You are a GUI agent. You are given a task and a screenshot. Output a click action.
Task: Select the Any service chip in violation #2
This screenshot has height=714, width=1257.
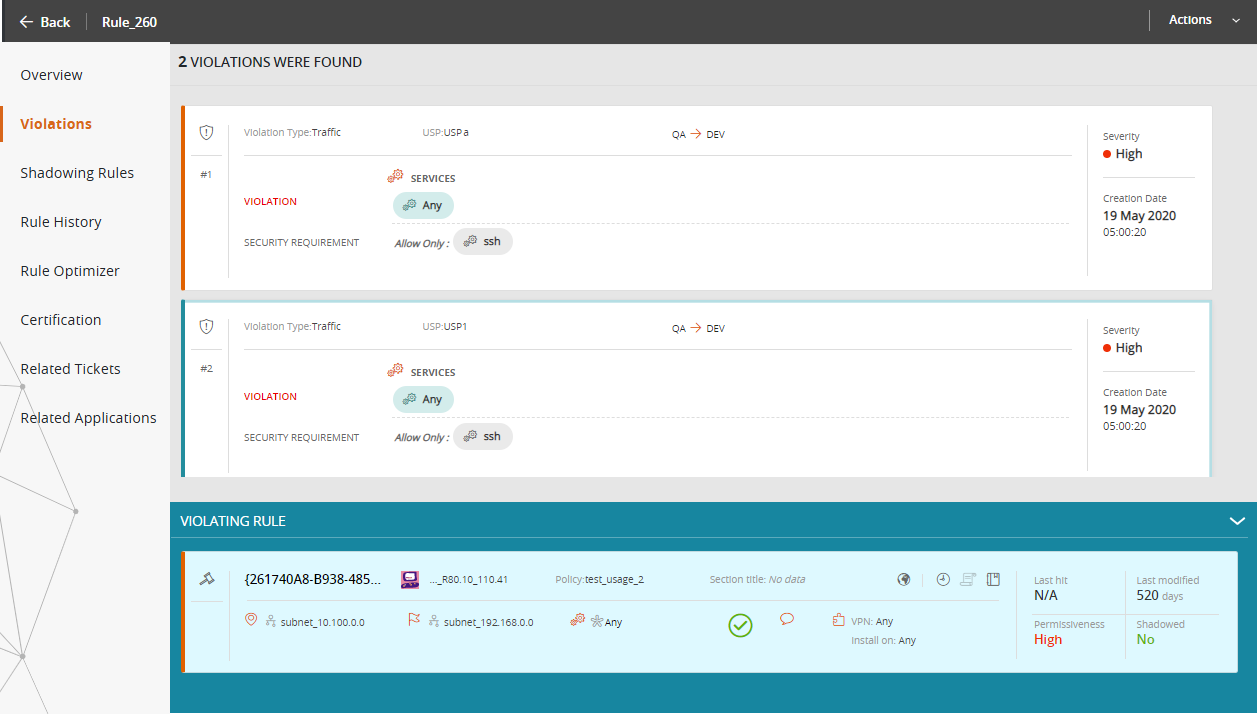click(423, 399)
